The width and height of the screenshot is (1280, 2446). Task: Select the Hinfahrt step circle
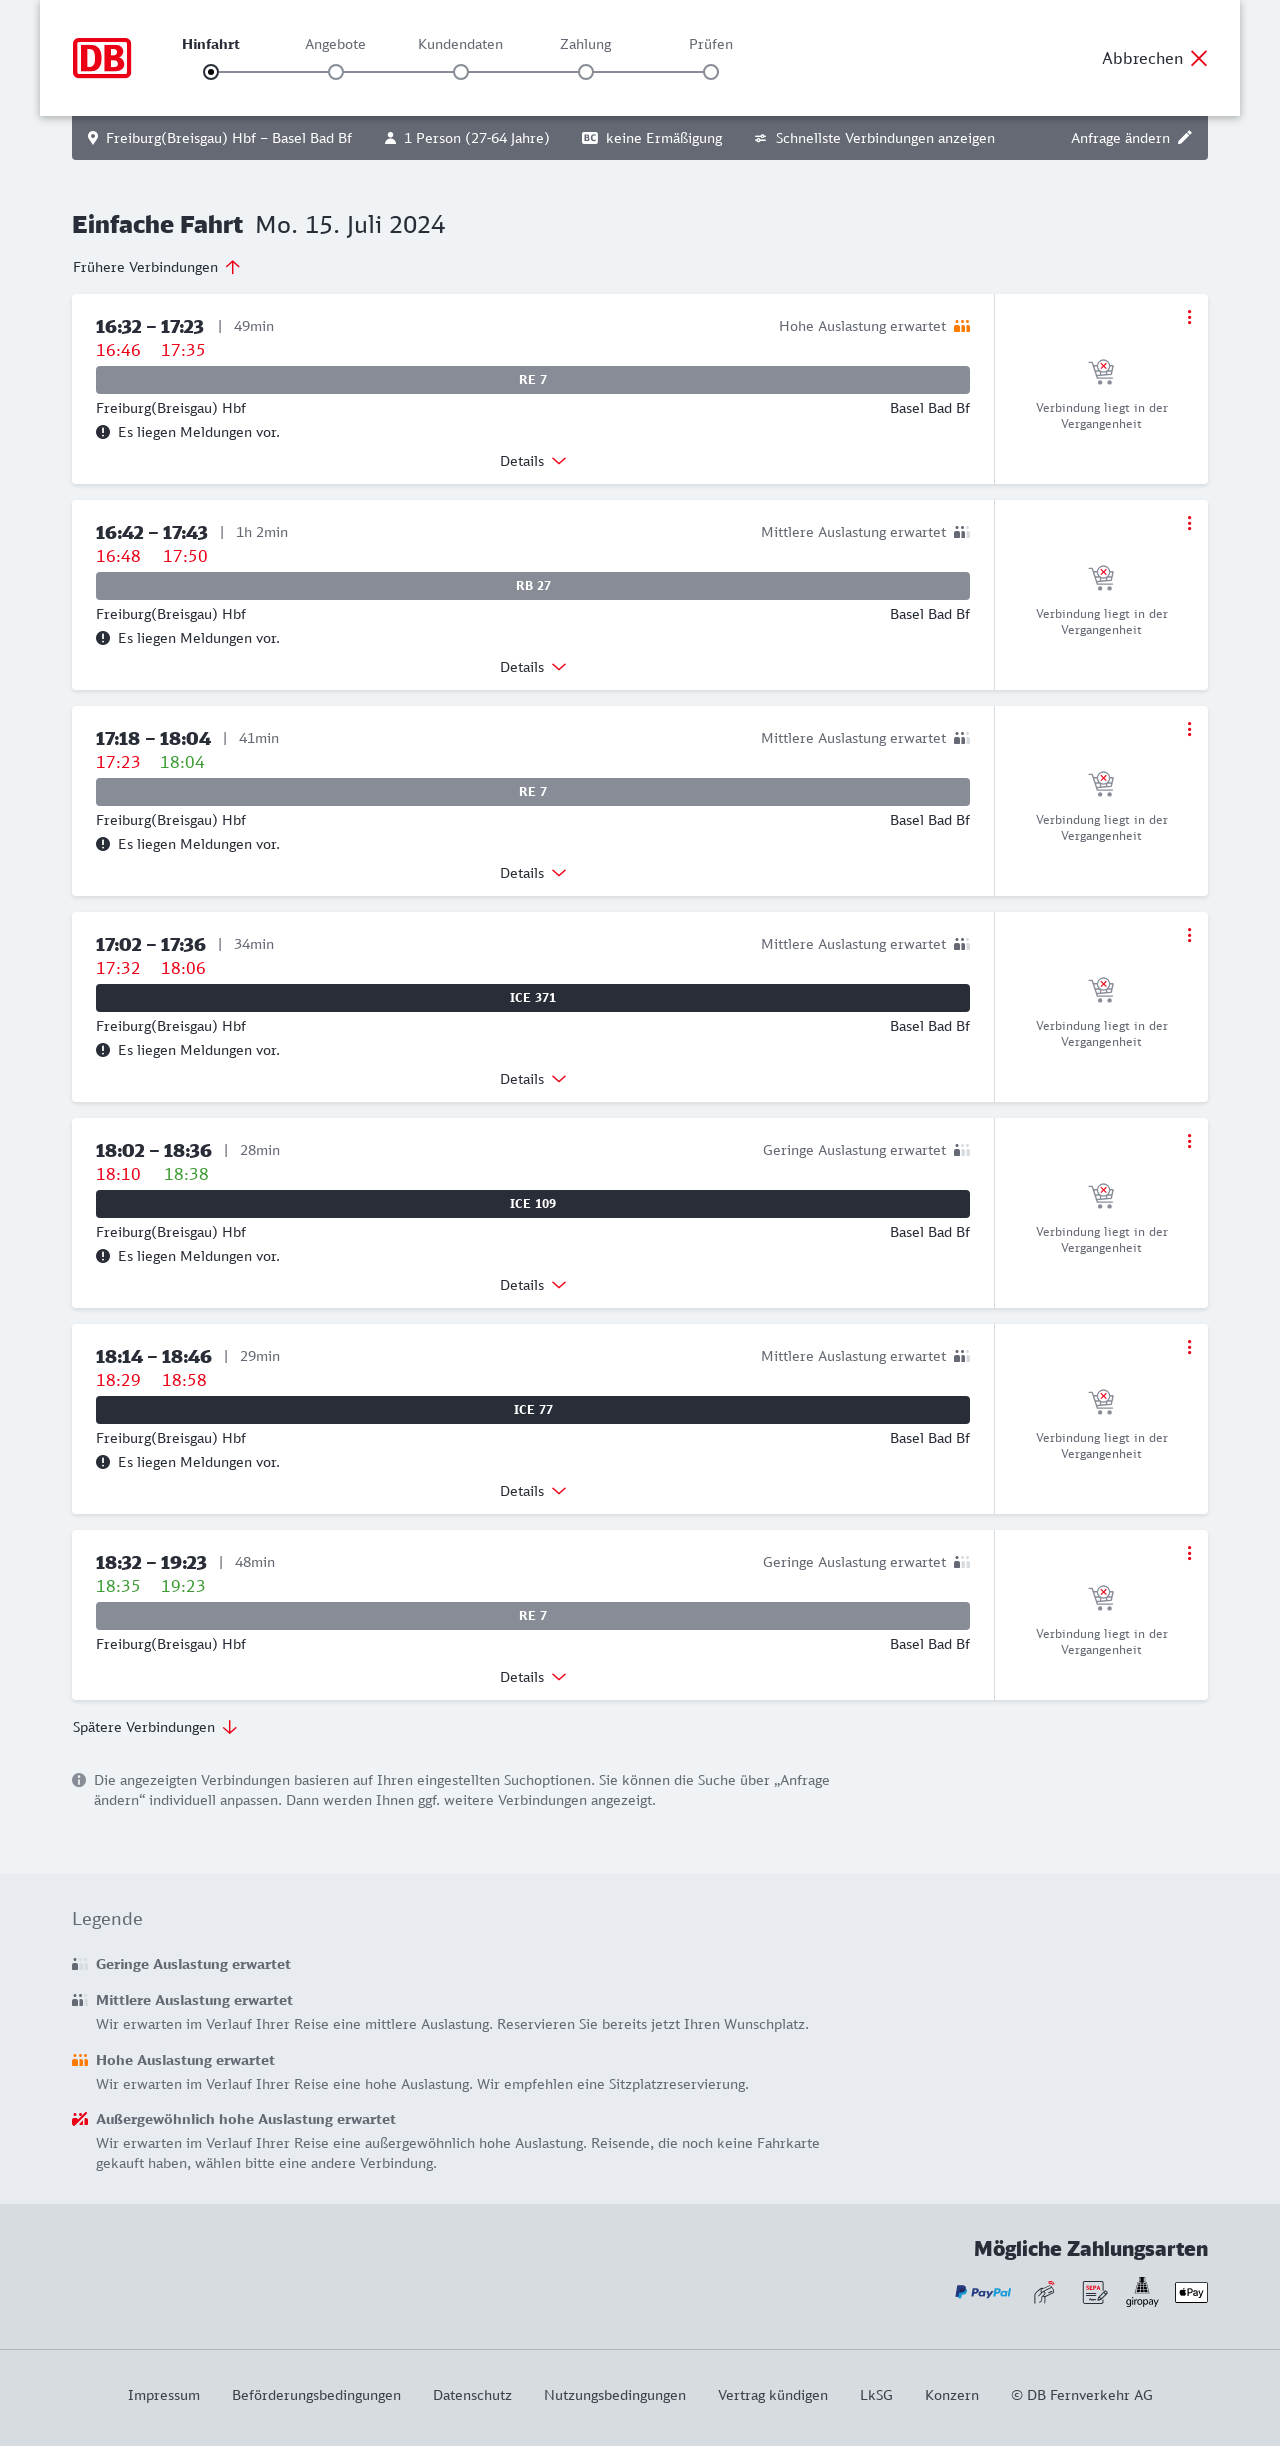point(211,72)
